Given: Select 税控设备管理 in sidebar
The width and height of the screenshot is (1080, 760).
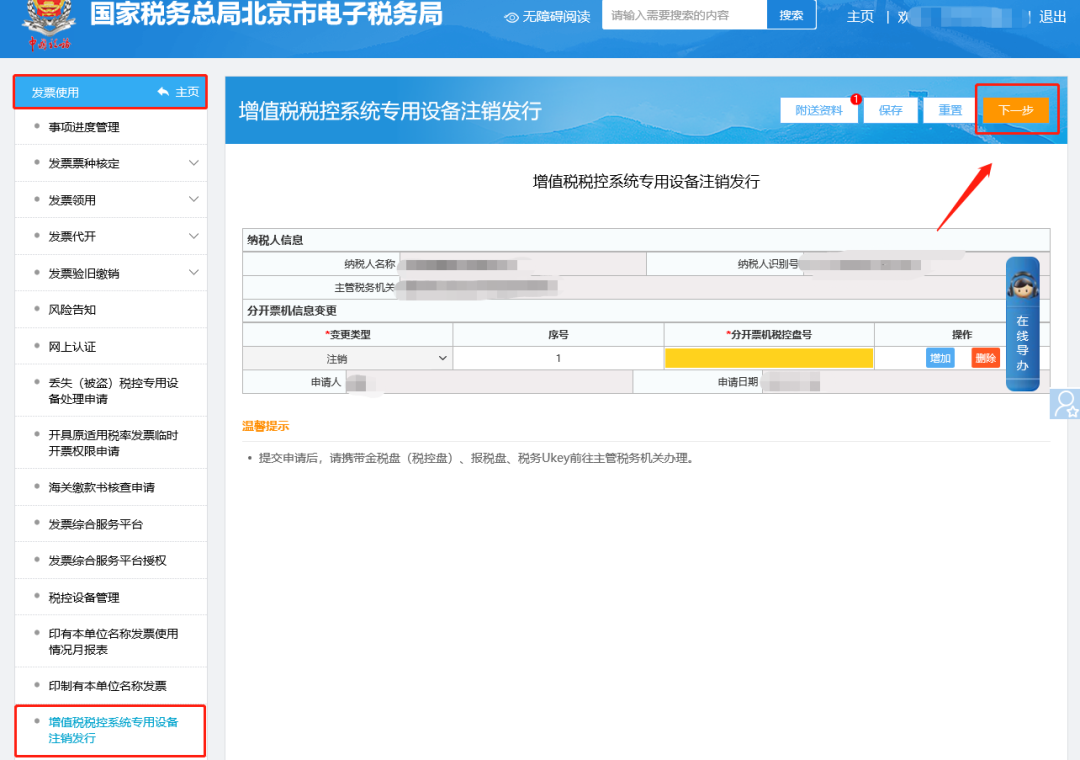Looking at the screenshot, I should click(83, 597).
